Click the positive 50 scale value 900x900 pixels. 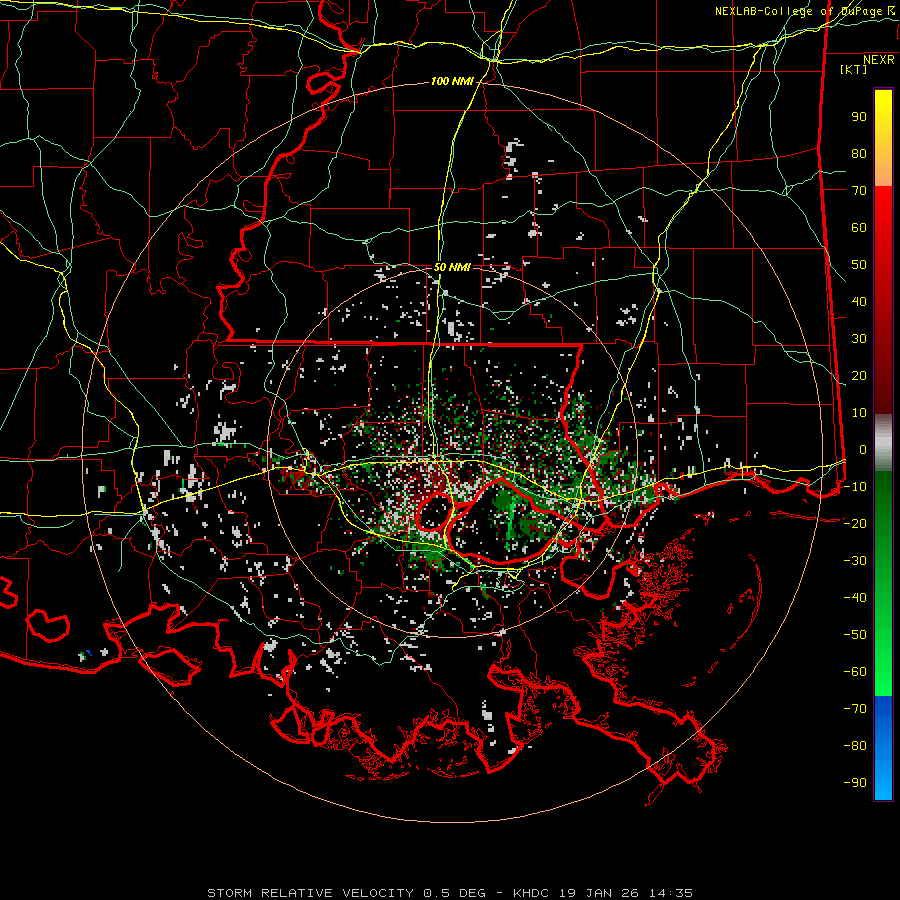pyautogui.click(x=859, y=265)
